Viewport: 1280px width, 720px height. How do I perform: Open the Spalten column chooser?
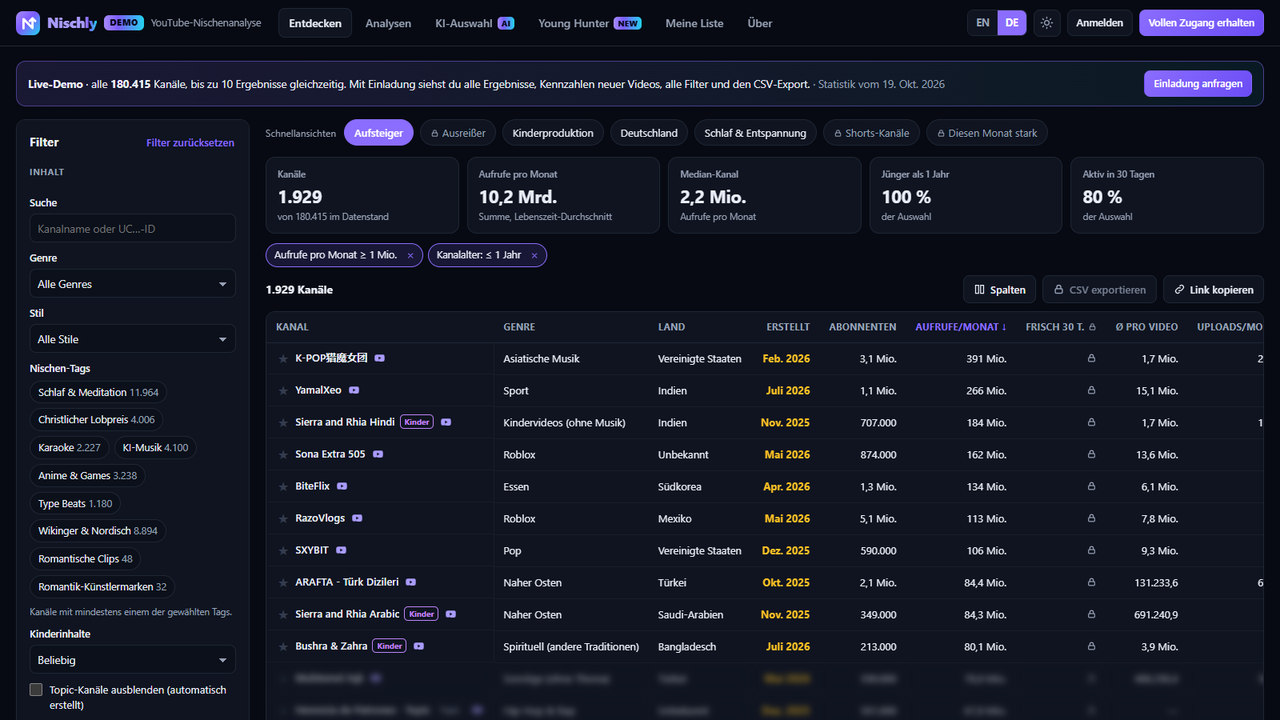(x=999, y=290)
